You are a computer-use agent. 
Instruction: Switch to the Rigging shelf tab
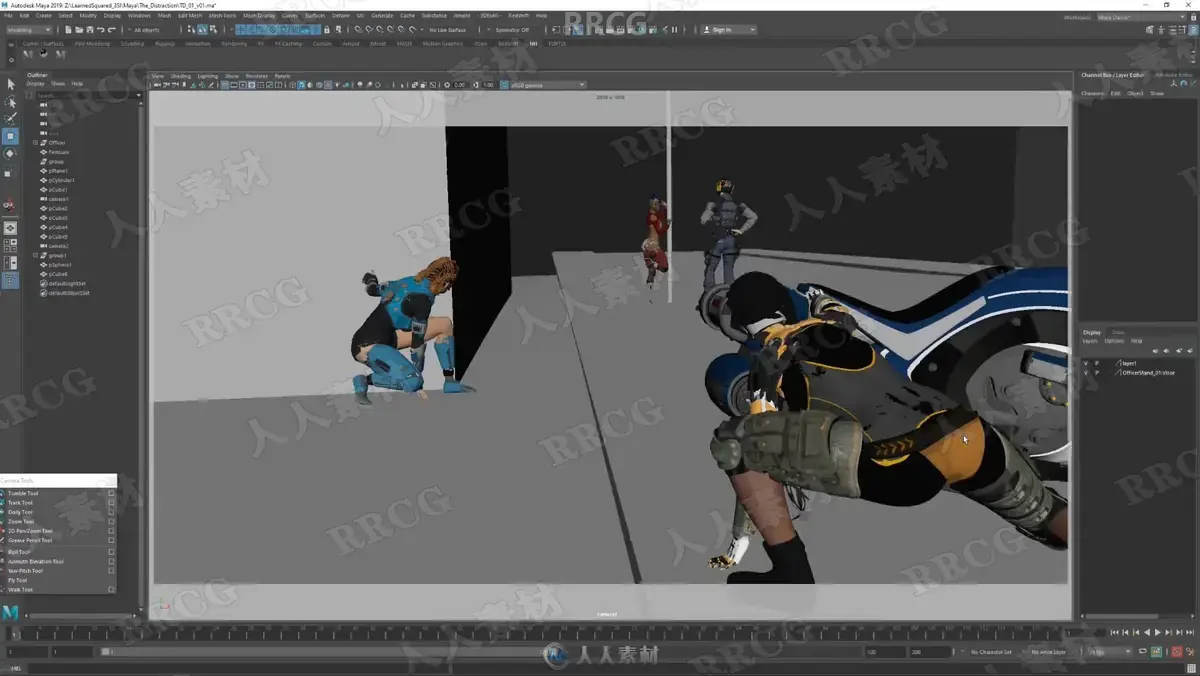164,44
